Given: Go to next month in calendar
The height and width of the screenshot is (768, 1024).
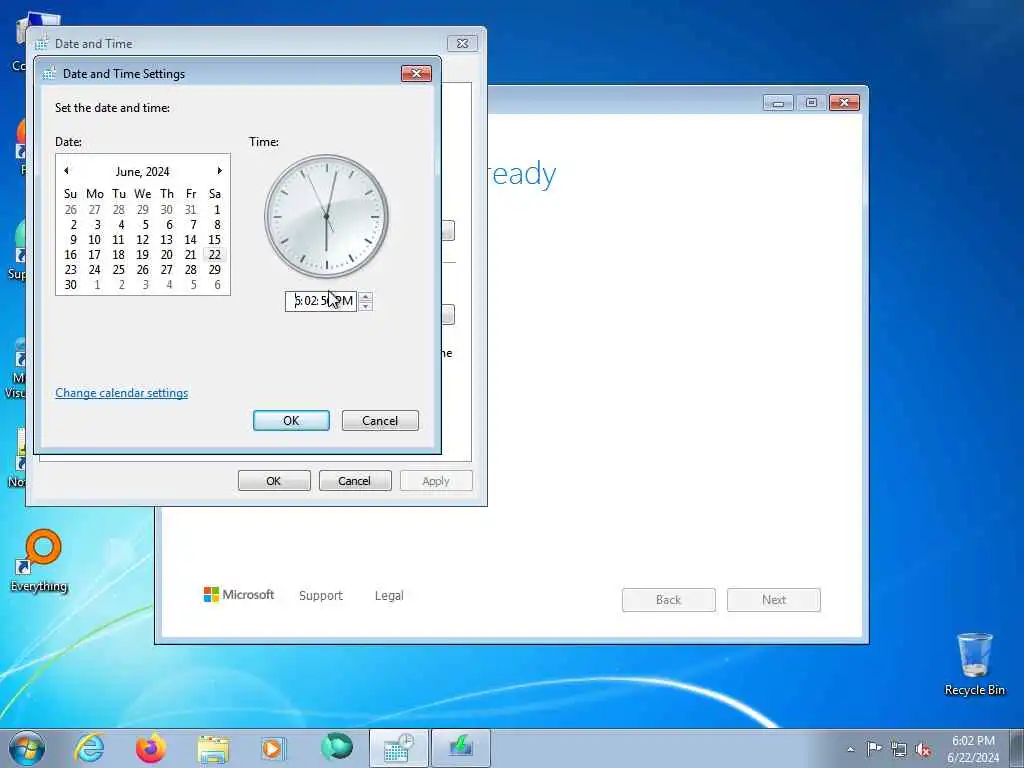Looking at the screenshot, I should (x=220, y=170).
